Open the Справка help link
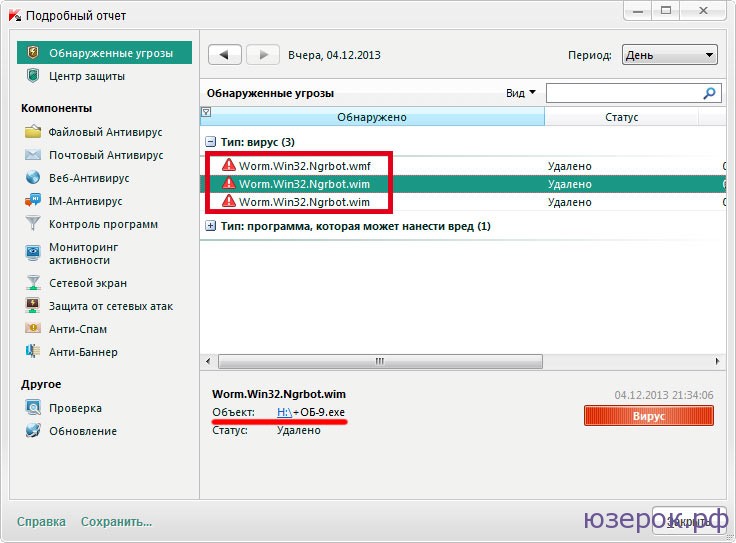The width and height of the screenshot is (736, 543). click(41, 521)
